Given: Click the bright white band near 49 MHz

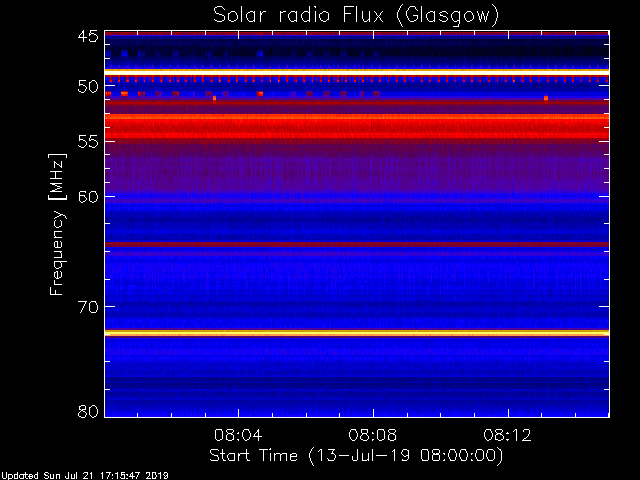Looking at the screenshot, I should tap(357, 72).
